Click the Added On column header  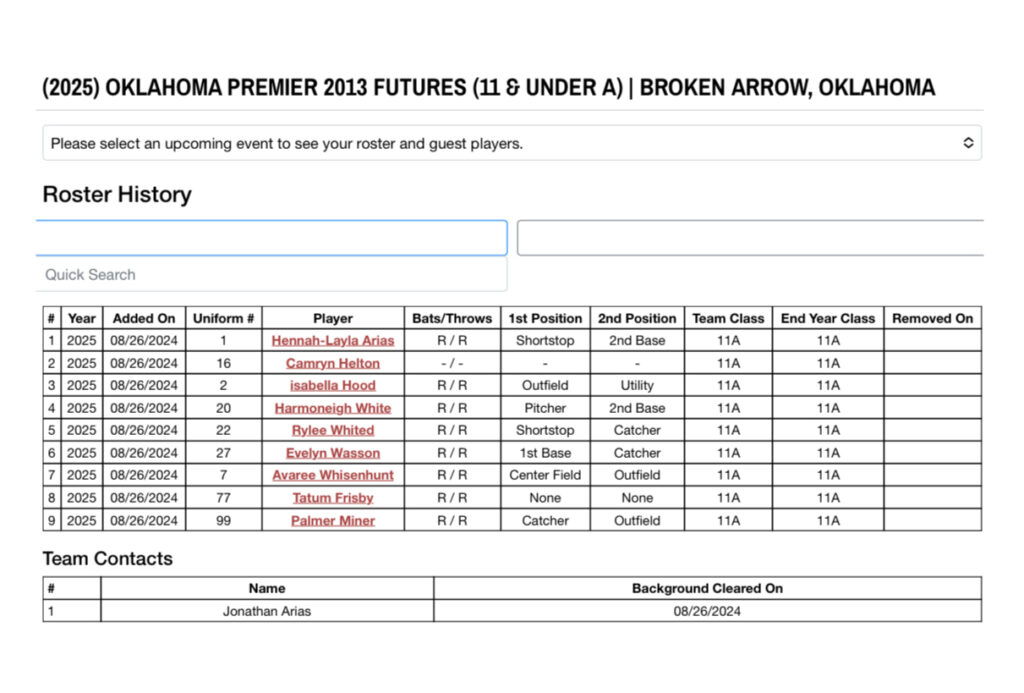(x=144, y=318)
